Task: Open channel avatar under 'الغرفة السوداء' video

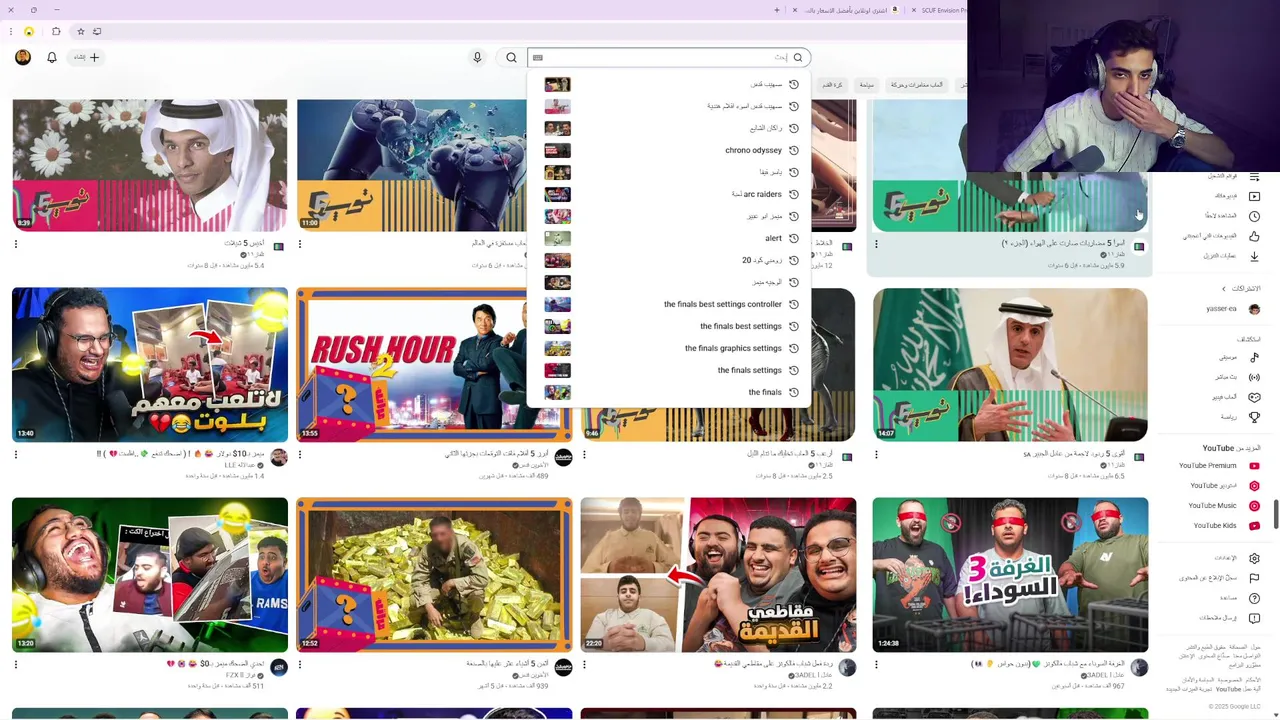Action: 1139,667
